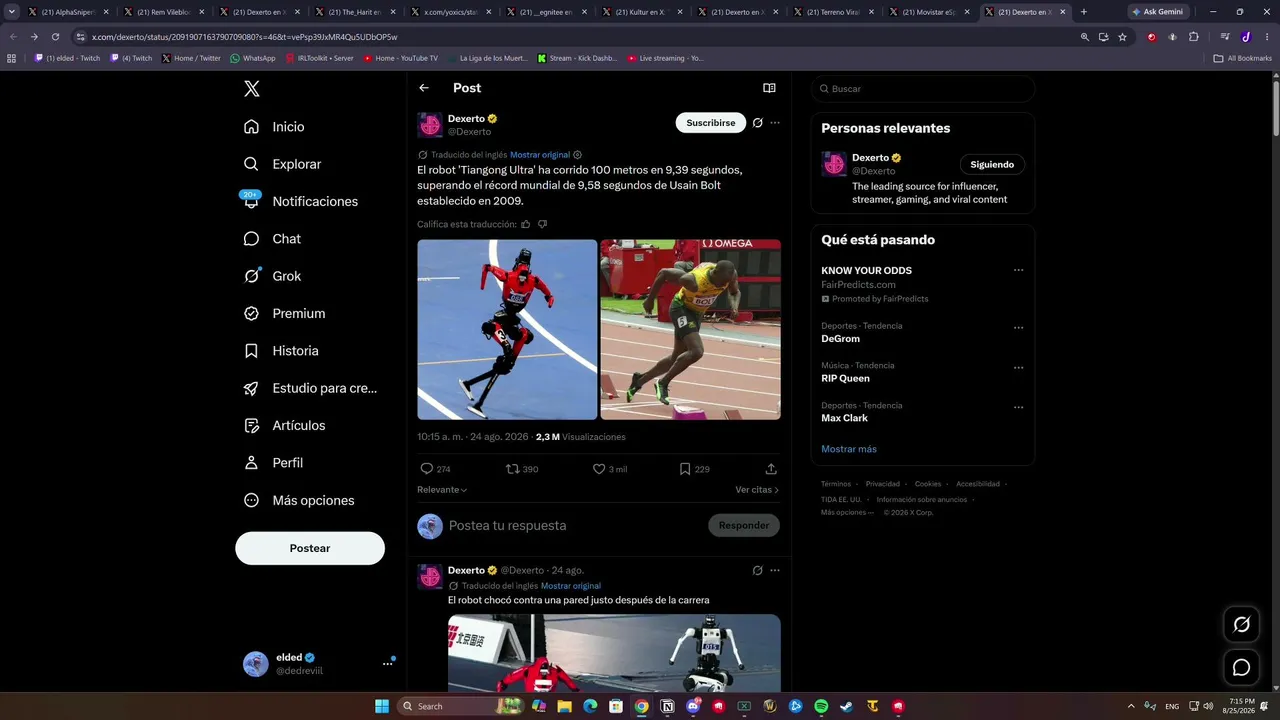The image size is (1280, 720).
Task: Toggle Siguiendo for Dexerto
Action: 992,165
